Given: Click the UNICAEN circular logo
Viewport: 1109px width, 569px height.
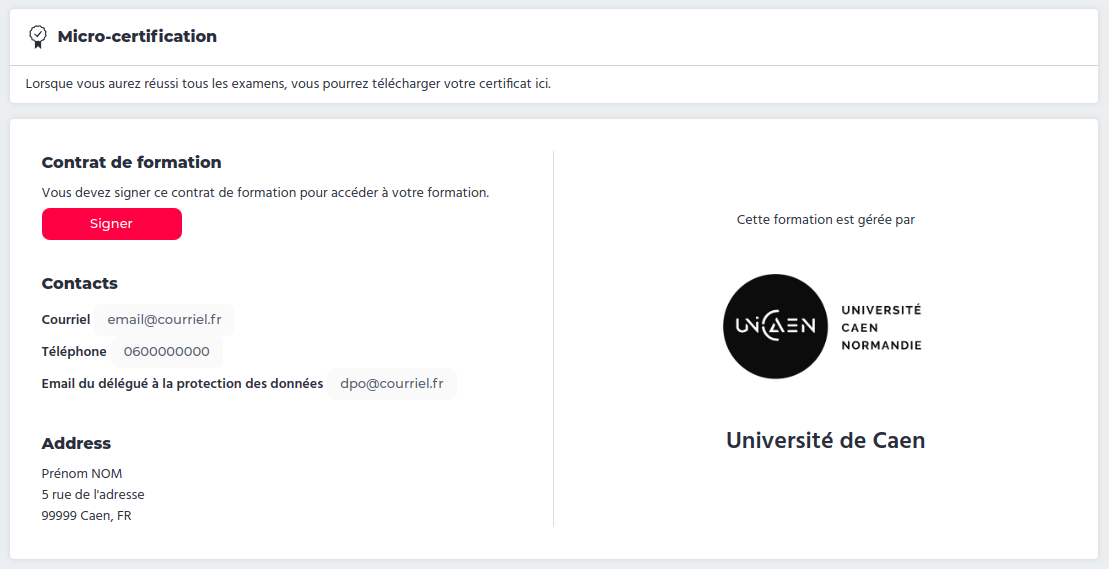Looking at the screenshot, I should click(x=775, y=327).
